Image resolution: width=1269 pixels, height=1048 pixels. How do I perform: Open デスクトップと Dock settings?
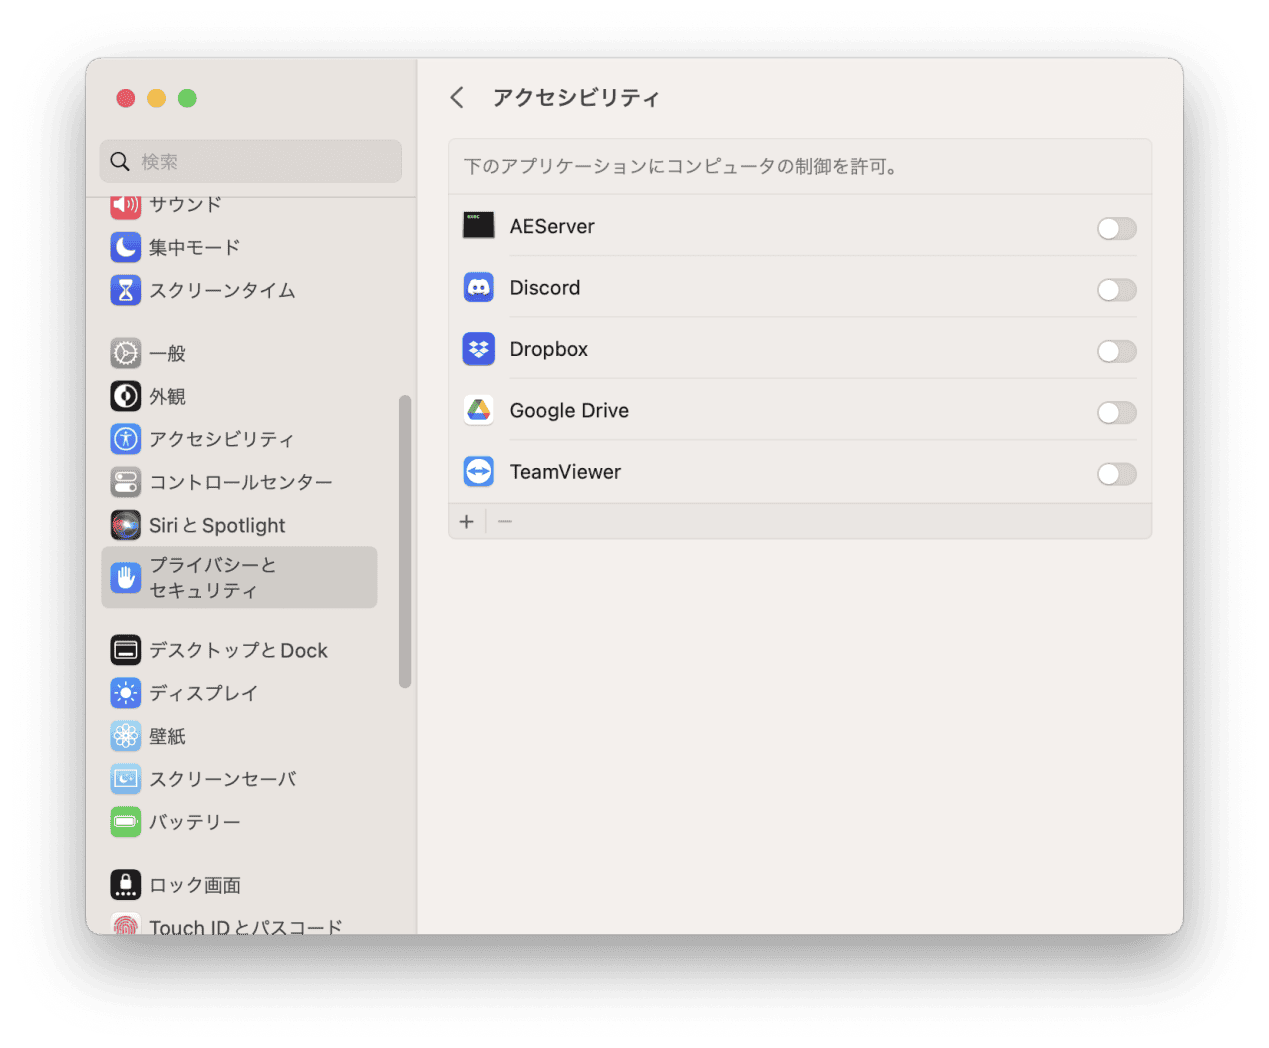coord(240,650)
